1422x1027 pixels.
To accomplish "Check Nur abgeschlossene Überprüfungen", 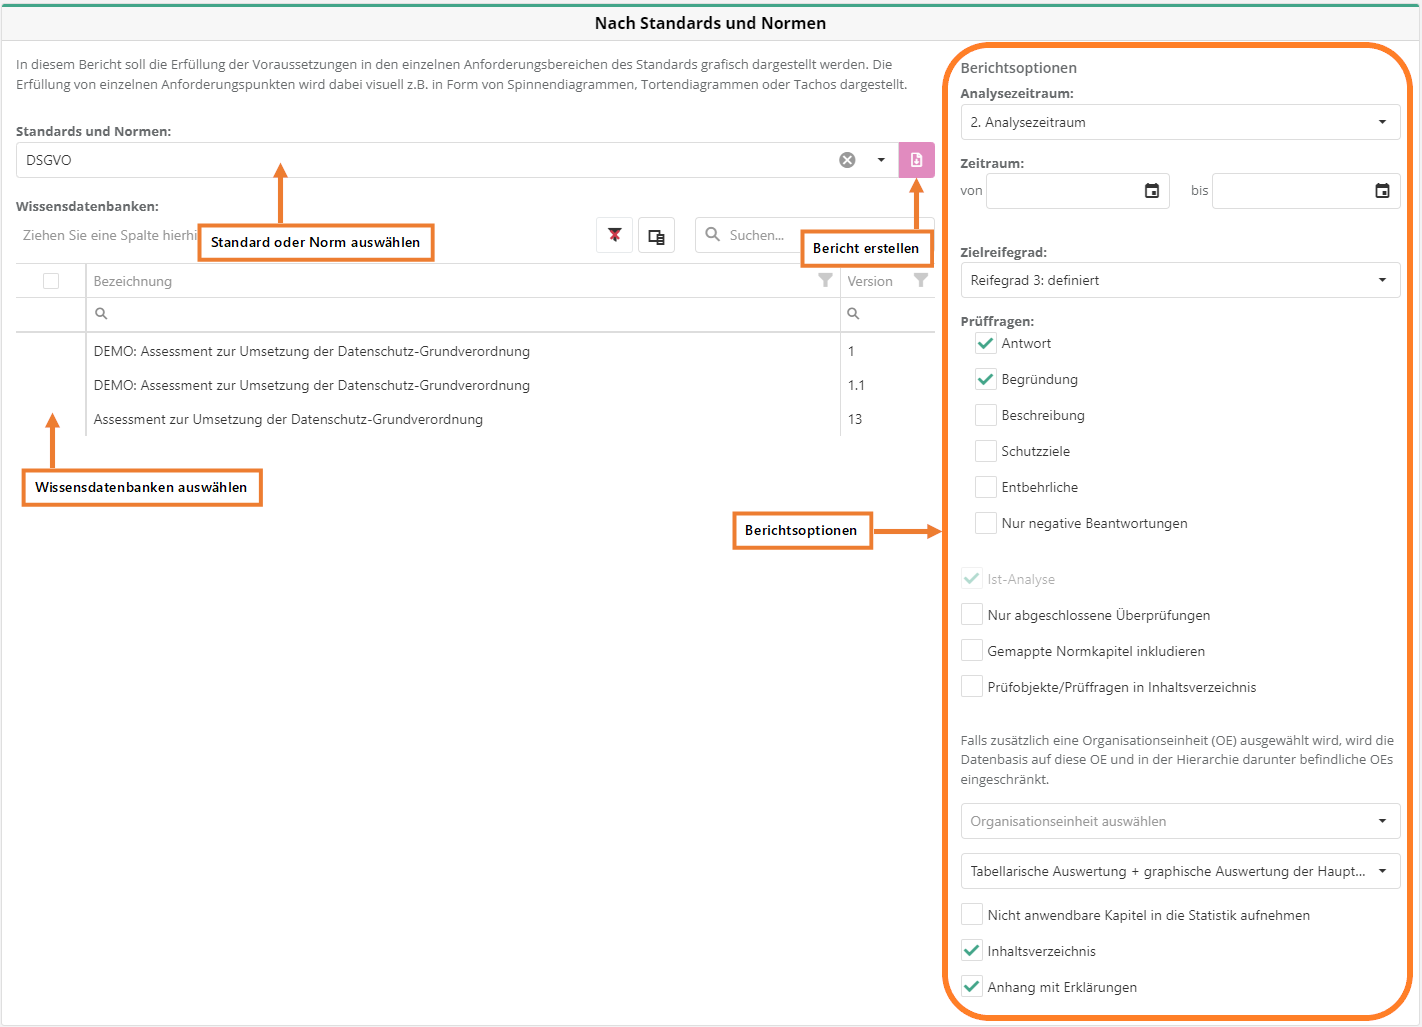I will 972,615.
